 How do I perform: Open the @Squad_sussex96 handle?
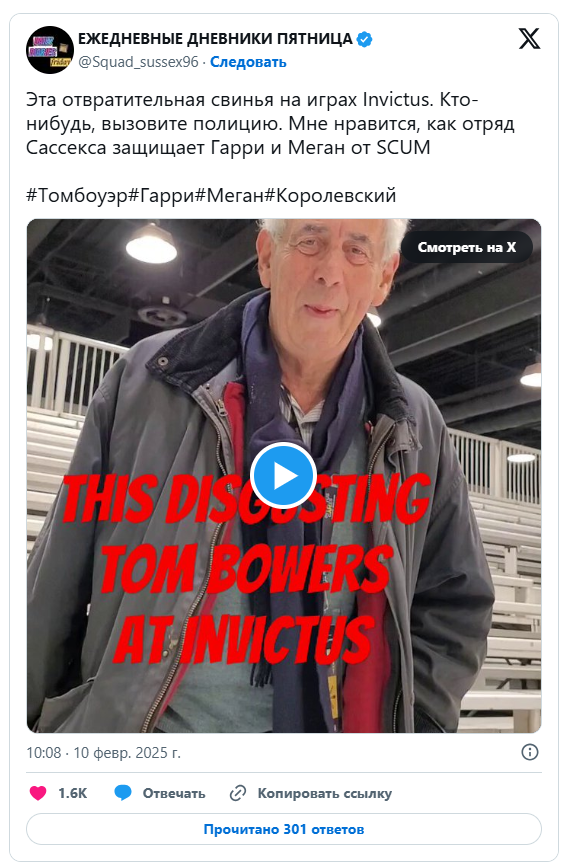point(138,62)
